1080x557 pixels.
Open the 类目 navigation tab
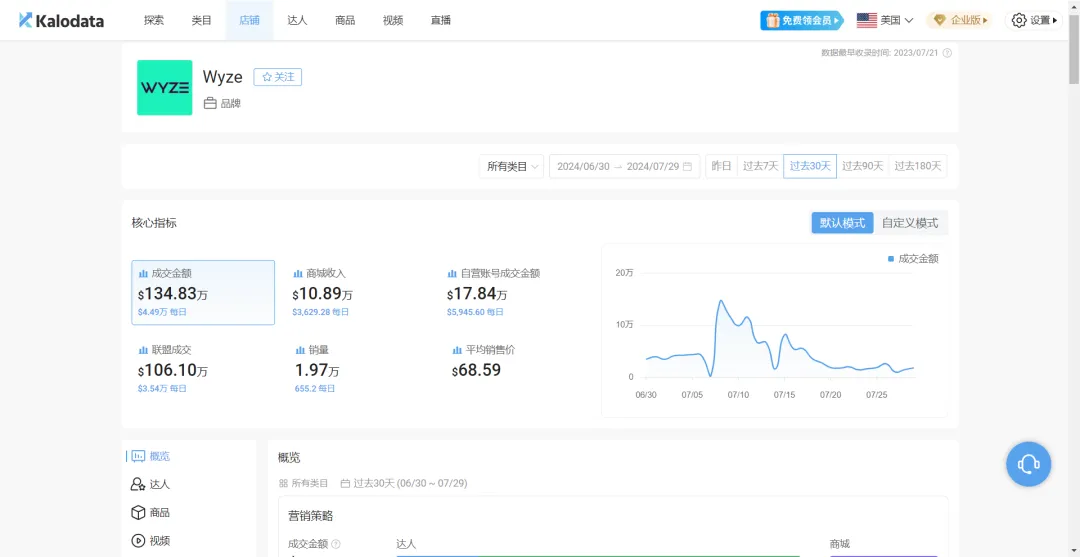[x=202, y=20]
